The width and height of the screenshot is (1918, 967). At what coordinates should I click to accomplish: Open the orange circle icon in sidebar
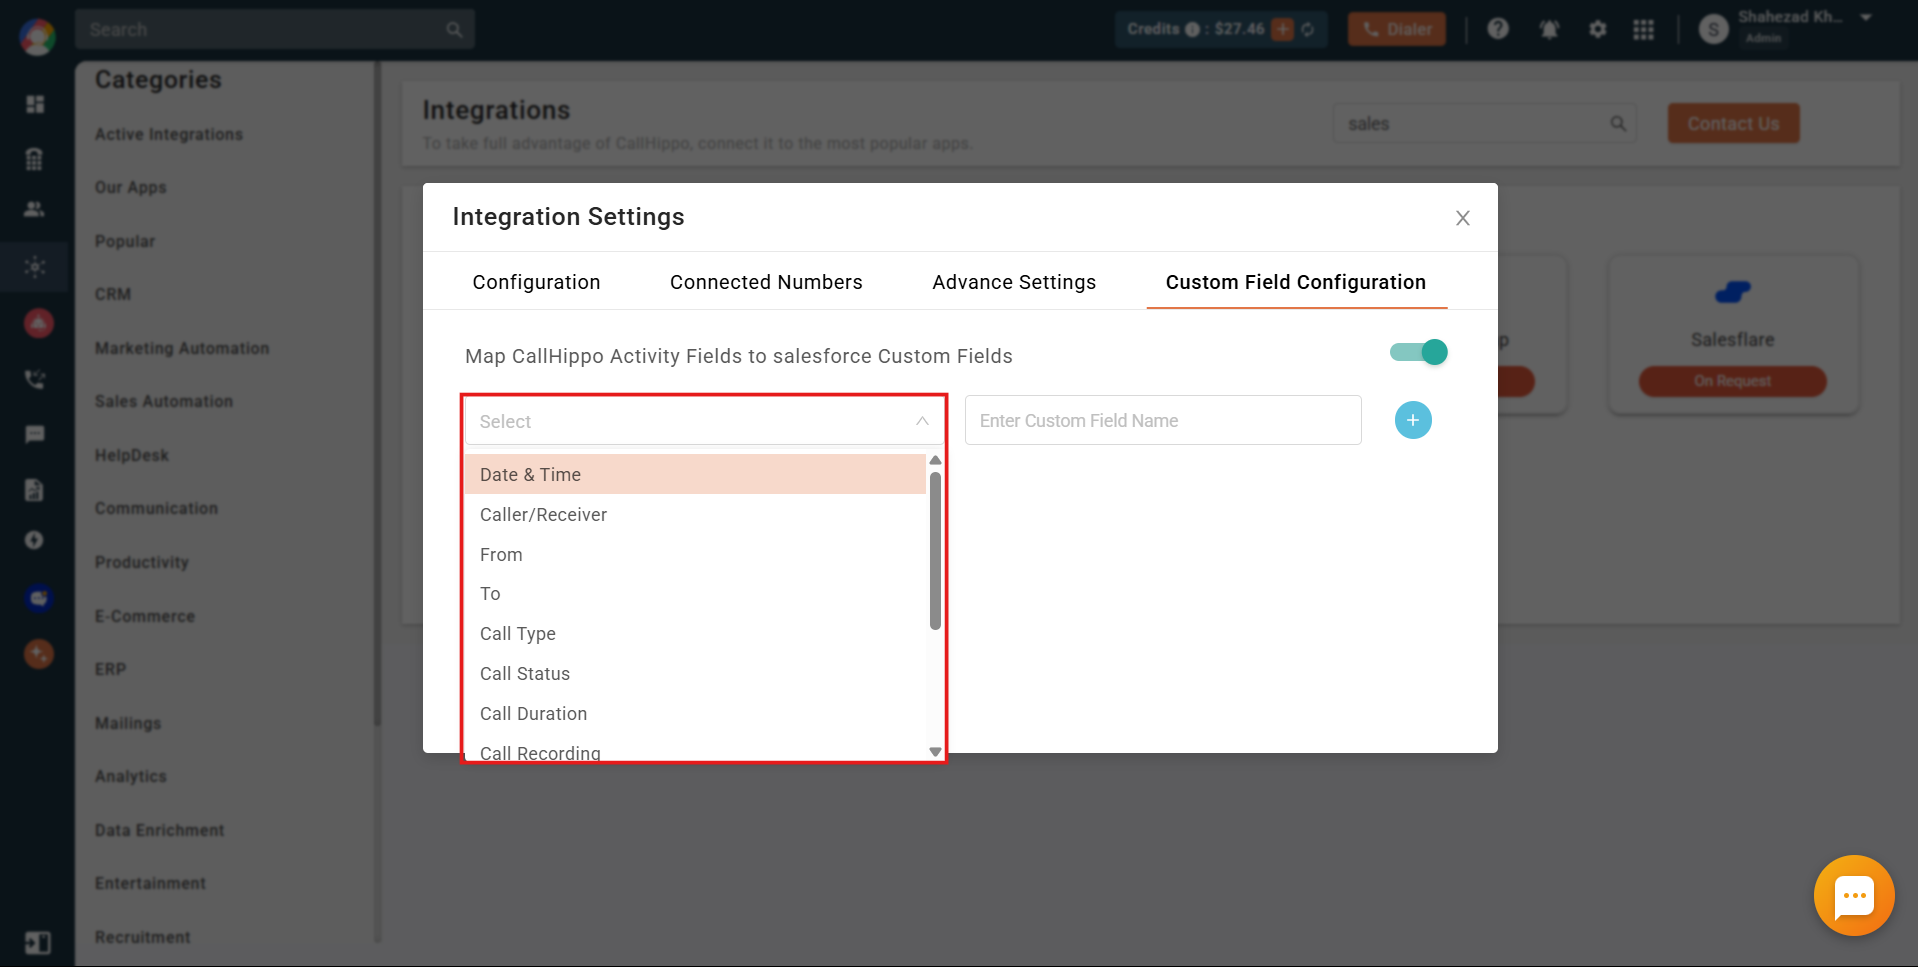coord(38,654)
